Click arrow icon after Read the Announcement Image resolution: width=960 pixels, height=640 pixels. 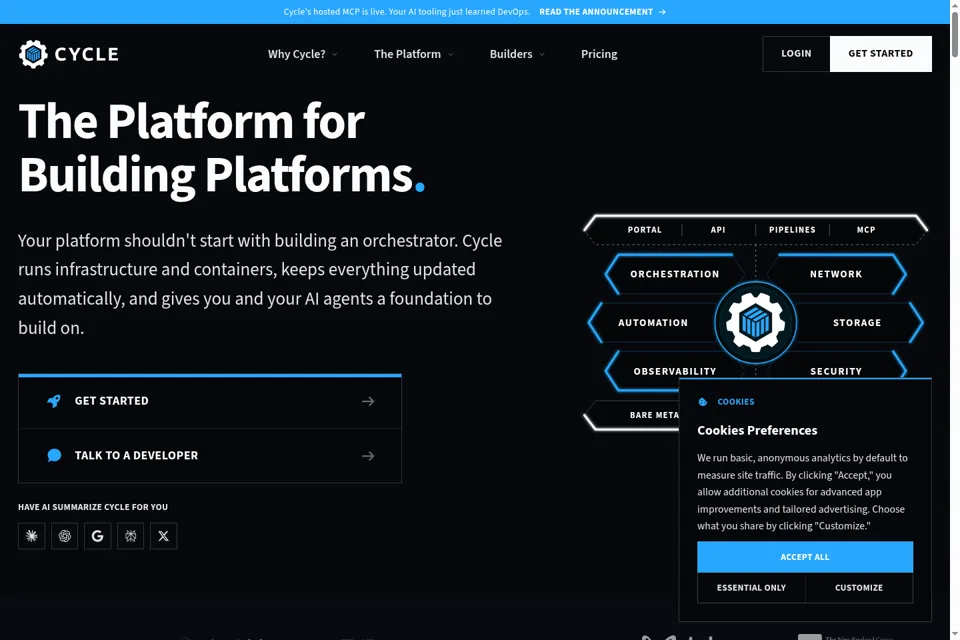pyautogui.click(x=662, y=12)
